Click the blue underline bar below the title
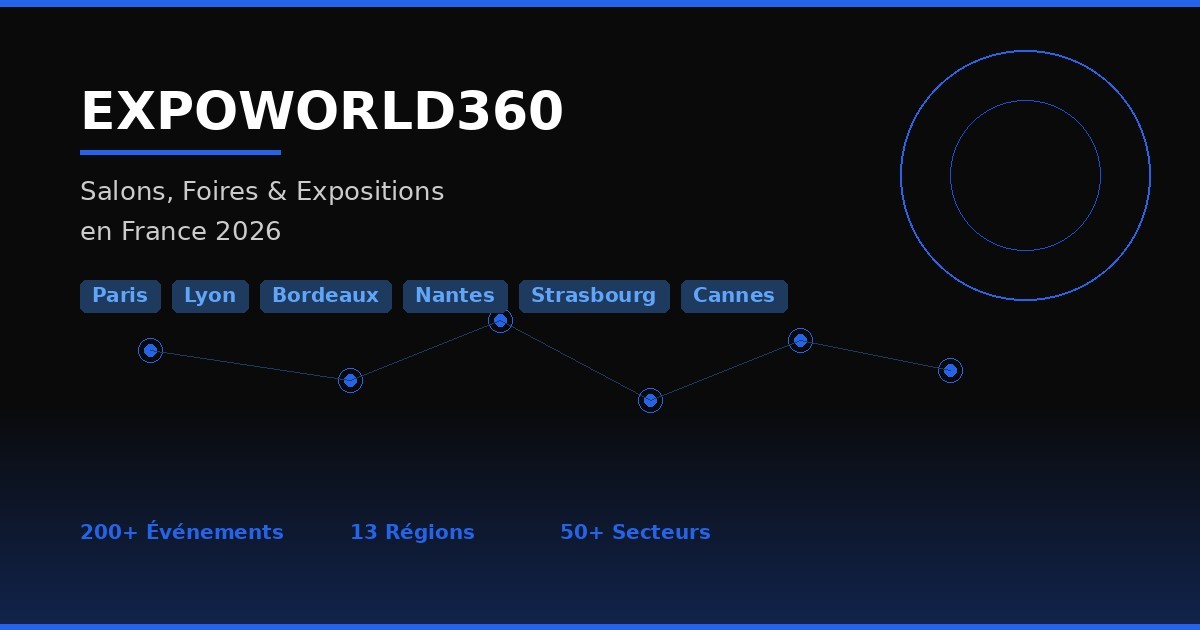 pos(180,152)
